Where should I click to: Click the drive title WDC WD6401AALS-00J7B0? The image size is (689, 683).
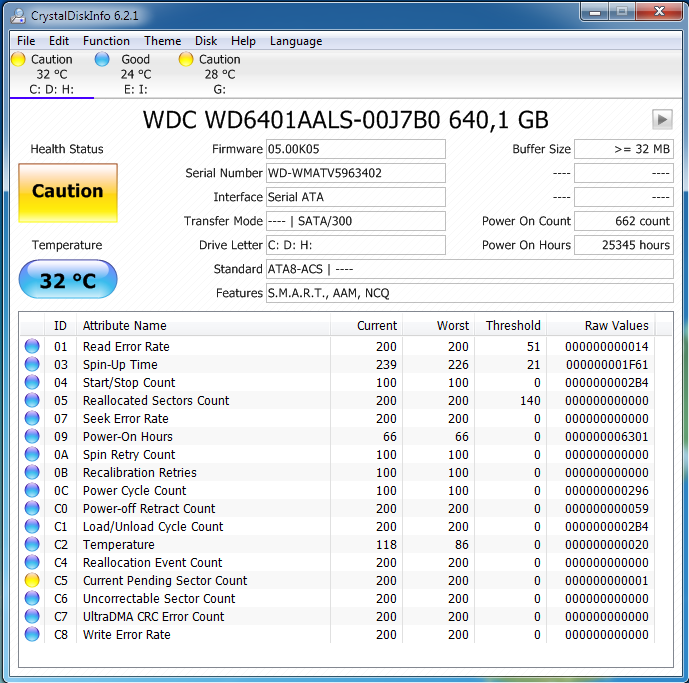coord(291,120)
